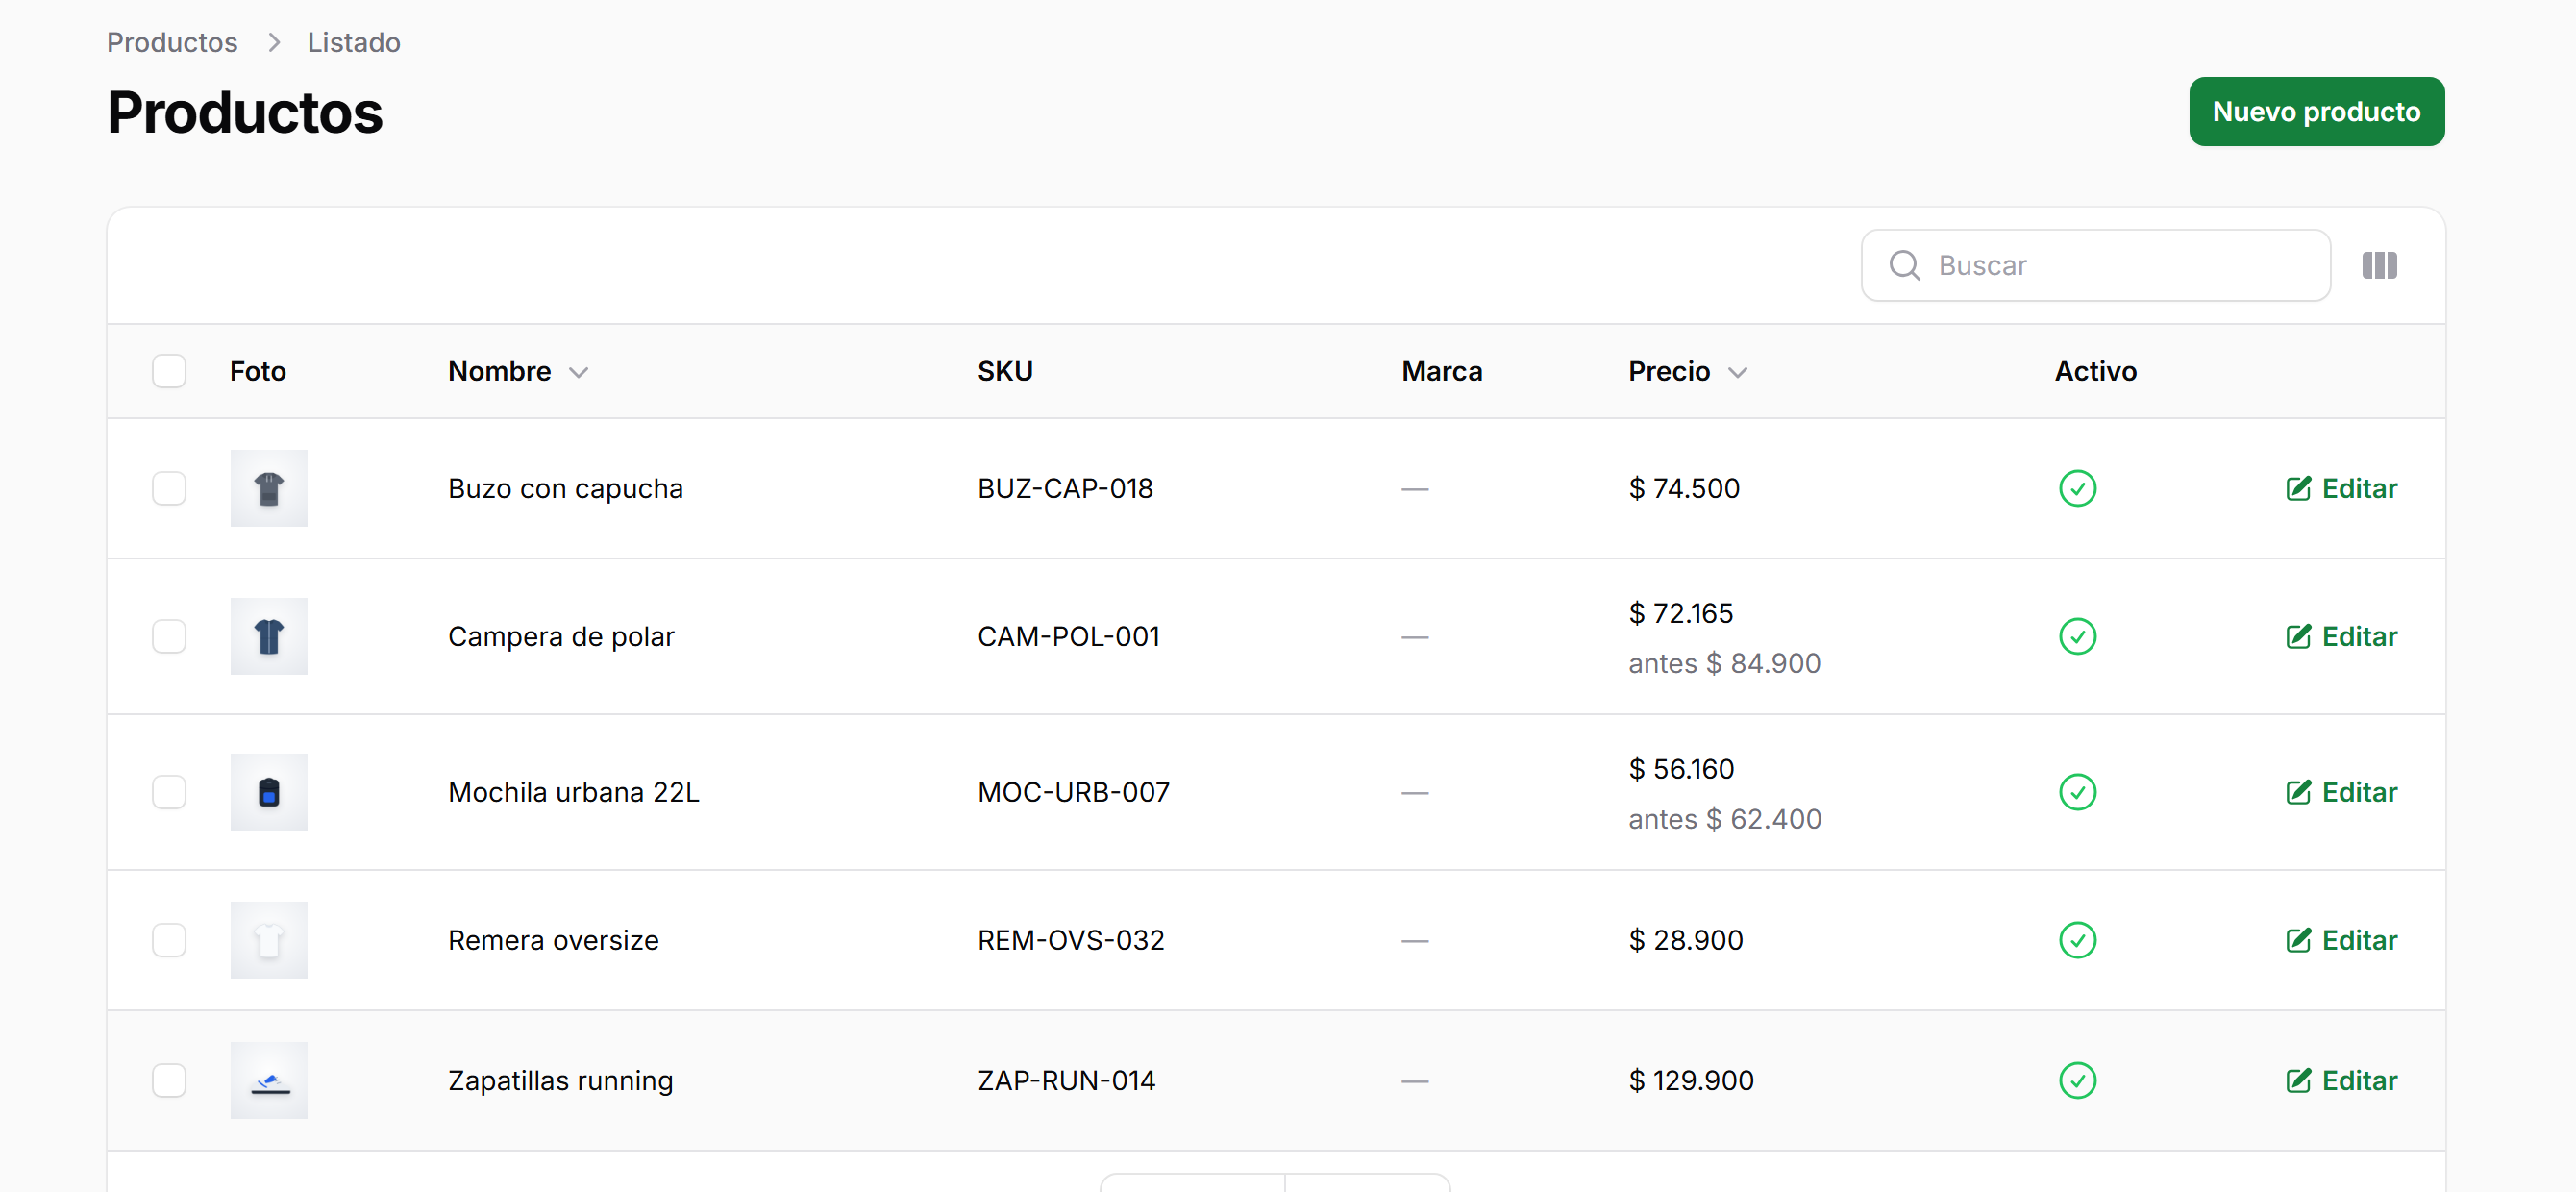2576x1192 pixels.
Task: Click the SKU MOC-URB-007 cell
Action: pyautogui.click(x=1073, y=792)
